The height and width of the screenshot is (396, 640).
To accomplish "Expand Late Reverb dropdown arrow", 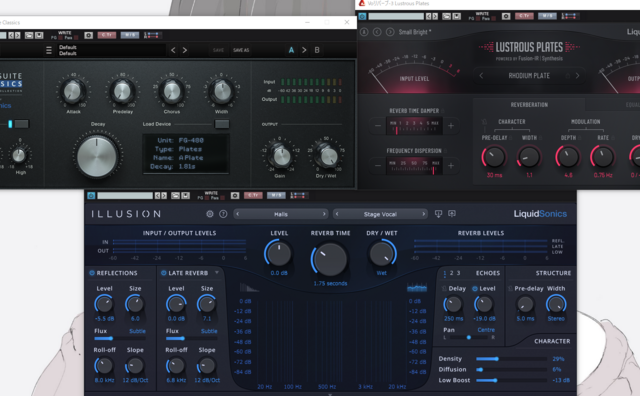I will 217,272.
